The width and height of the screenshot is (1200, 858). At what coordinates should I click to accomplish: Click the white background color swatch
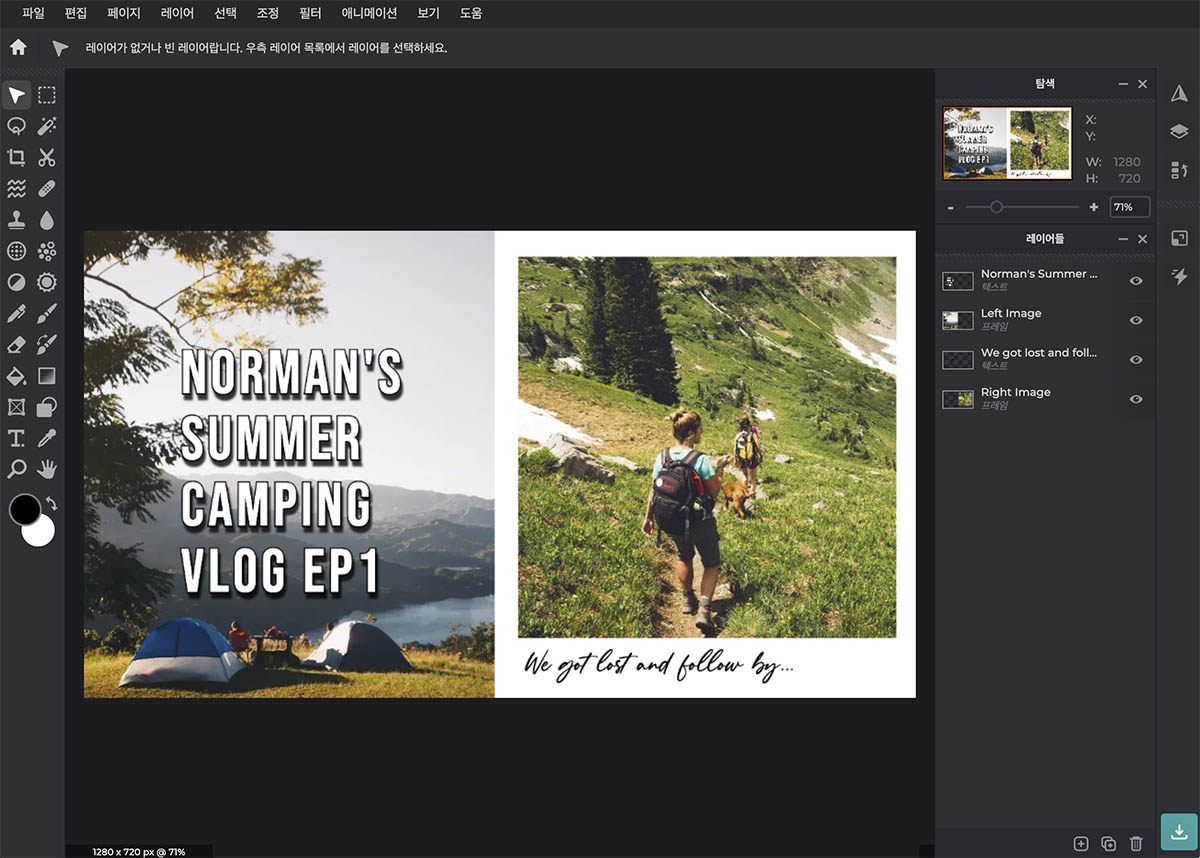(x=40, y=532)
